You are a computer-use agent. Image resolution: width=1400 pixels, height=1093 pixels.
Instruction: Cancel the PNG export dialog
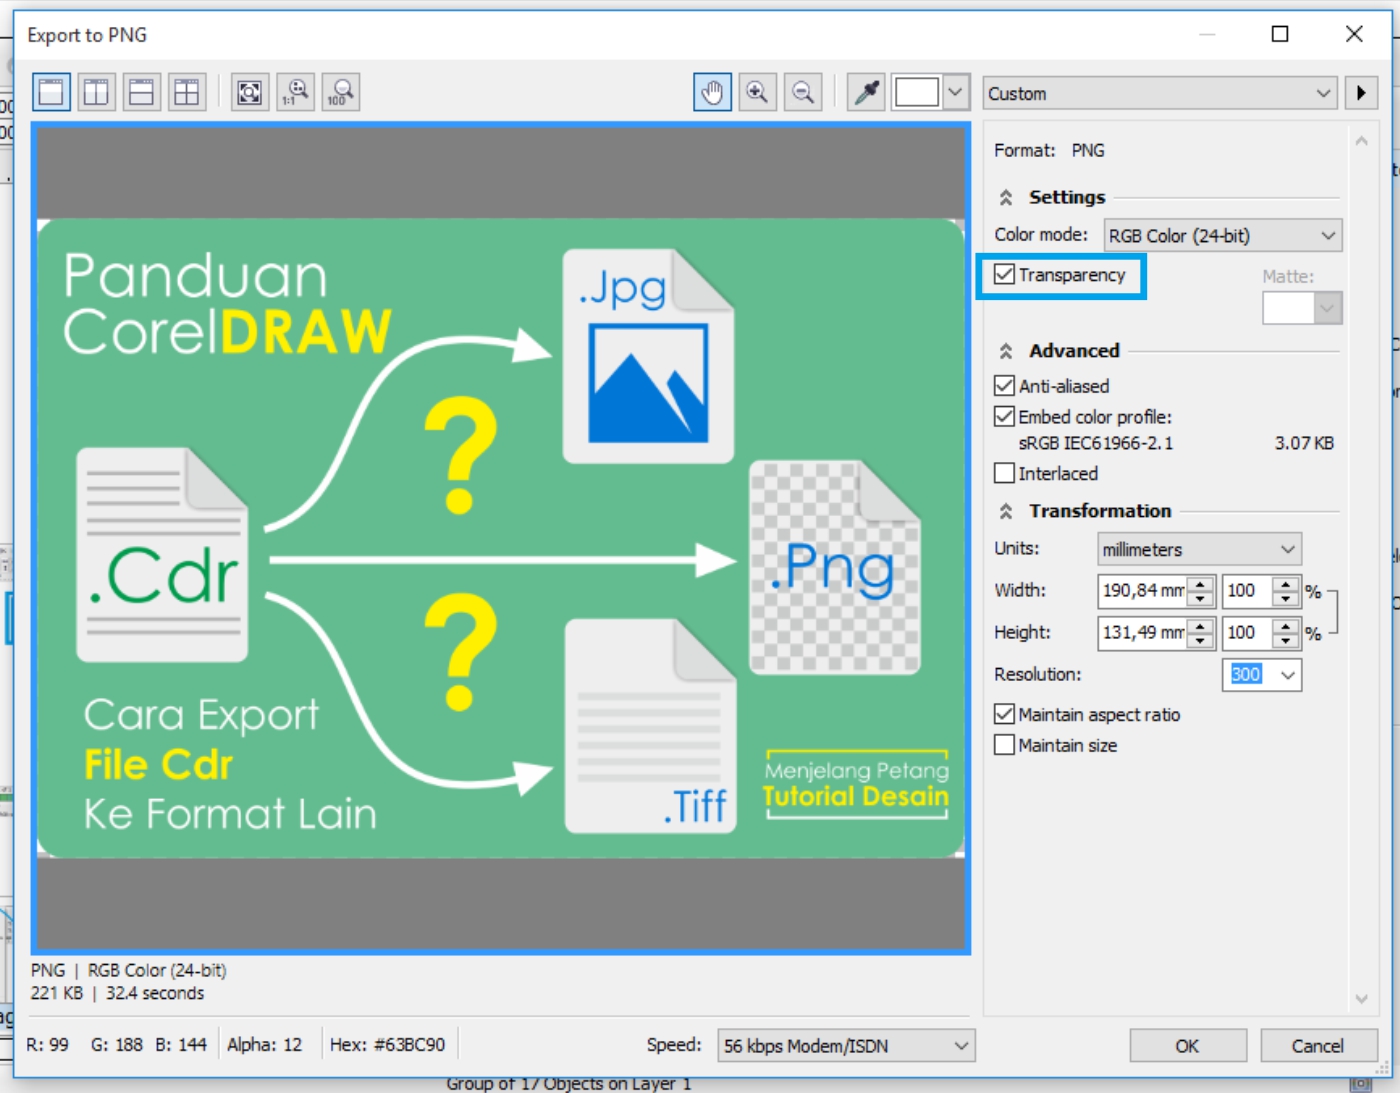point(1317,1045)
